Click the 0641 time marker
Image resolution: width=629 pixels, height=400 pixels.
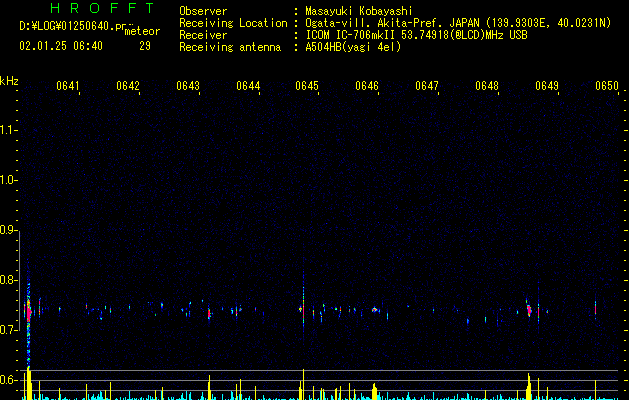pyautogui.click(x=67, y=86)
